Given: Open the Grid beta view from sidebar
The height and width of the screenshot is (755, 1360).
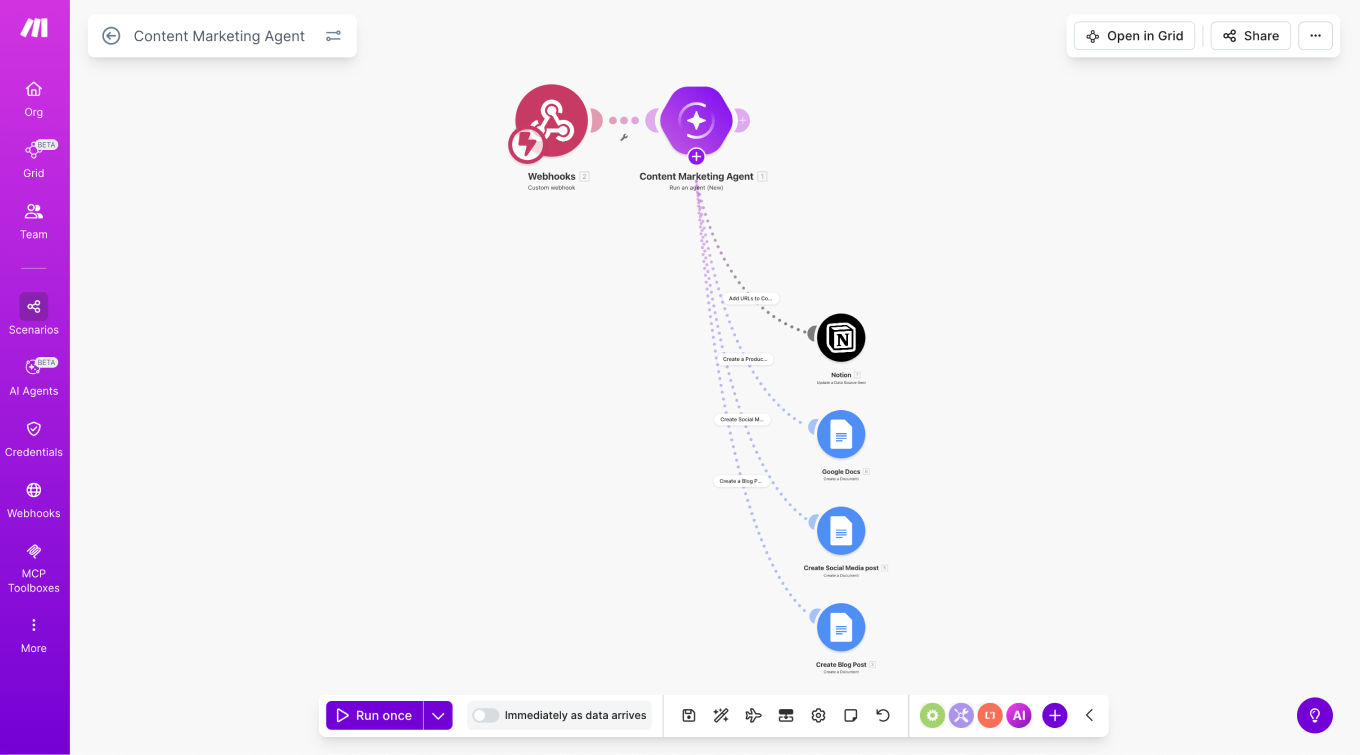Looking at the screenshot, I should 34,160.
